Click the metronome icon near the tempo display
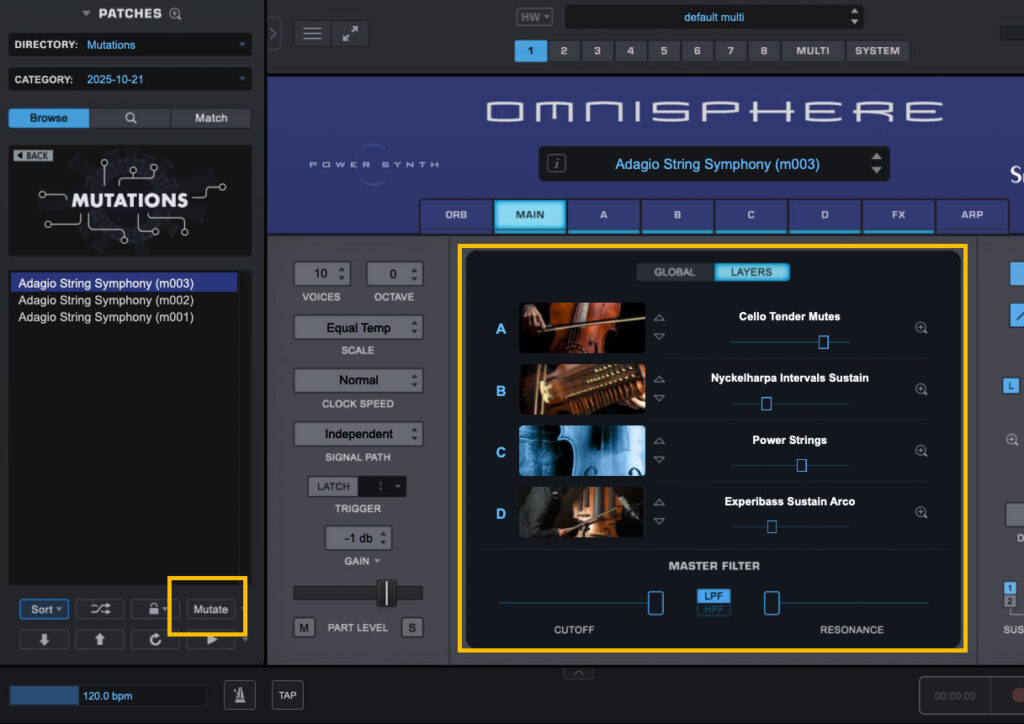This screenshot has width=1024, height=724. [x=239, y=694]
